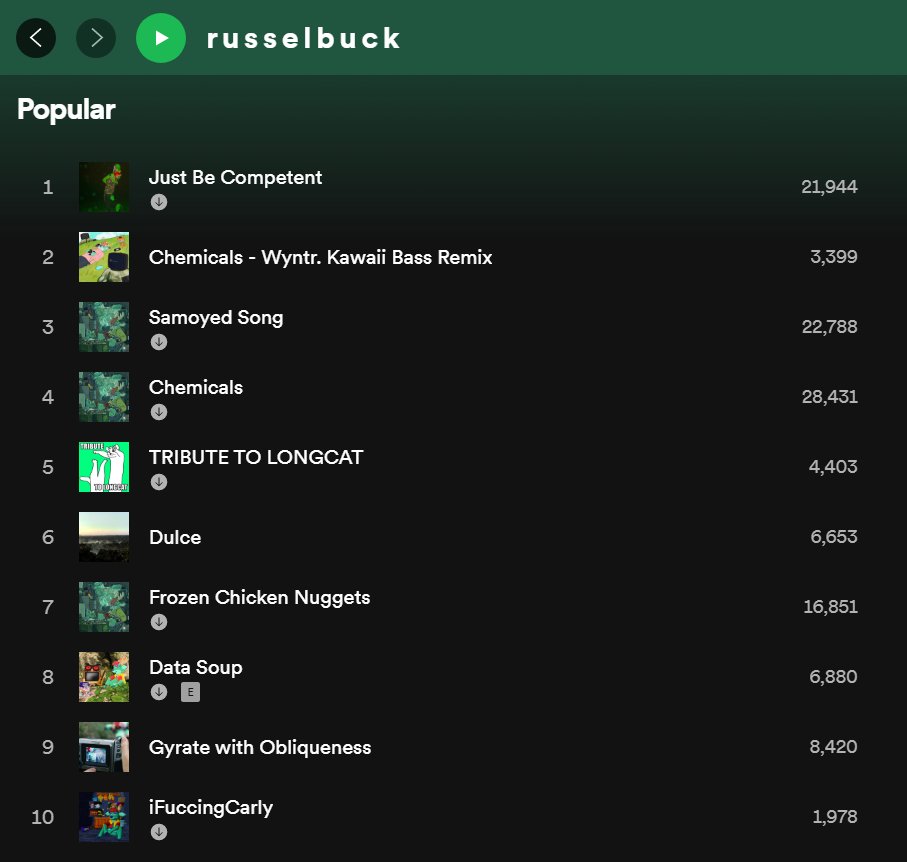This screenshot has height=862, width=907.
Task: Select the Frozen Chicken Nuggets title
Action: pos(260,598)
